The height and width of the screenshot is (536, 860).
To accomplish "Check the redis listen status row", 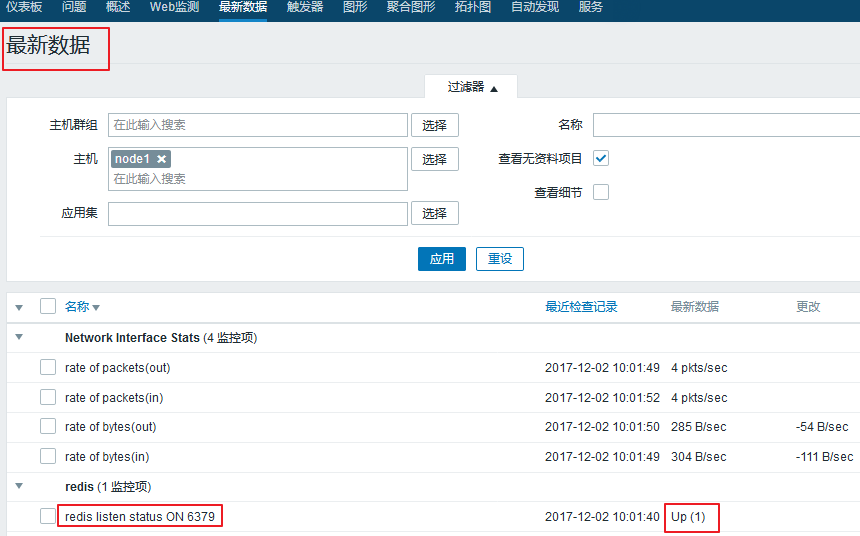I will 48,516.
